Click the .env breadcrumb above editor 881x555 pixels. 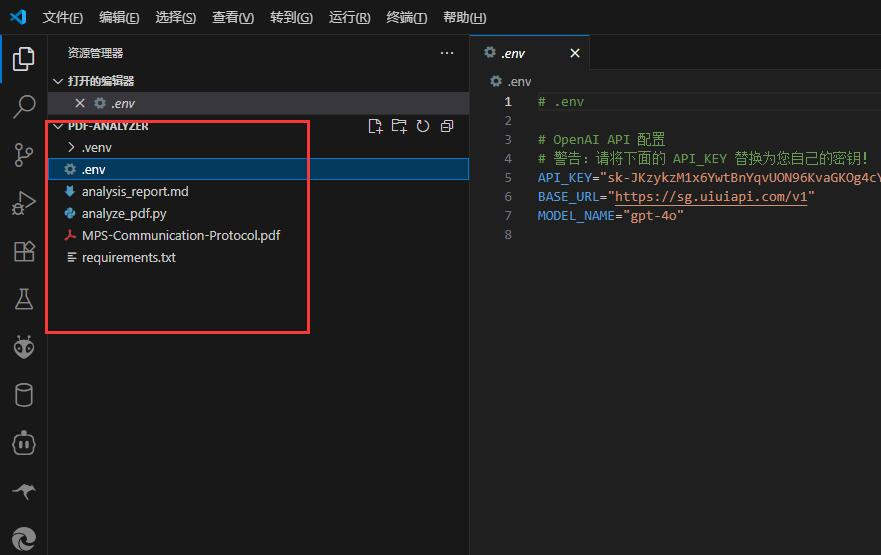tap(511, 81)
